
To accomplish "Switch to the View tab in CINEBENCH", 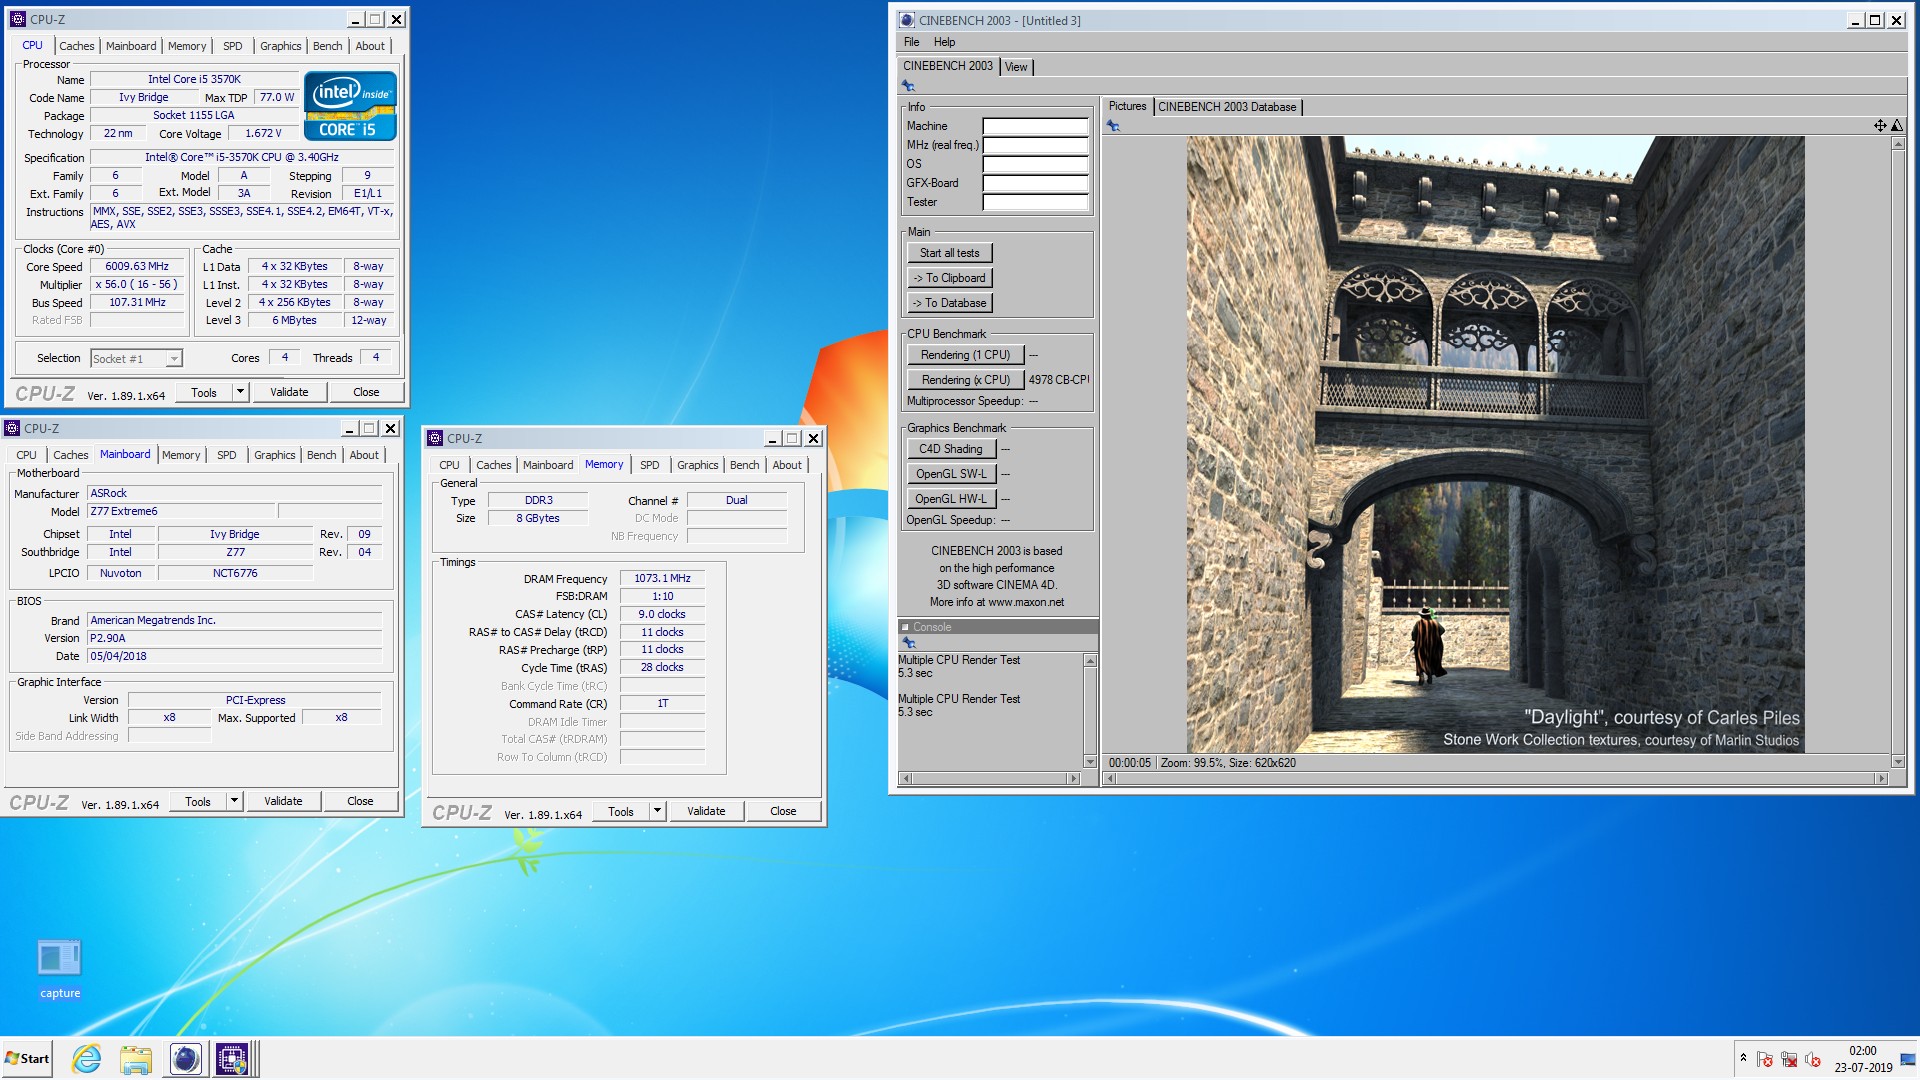I will (1016, 67).
